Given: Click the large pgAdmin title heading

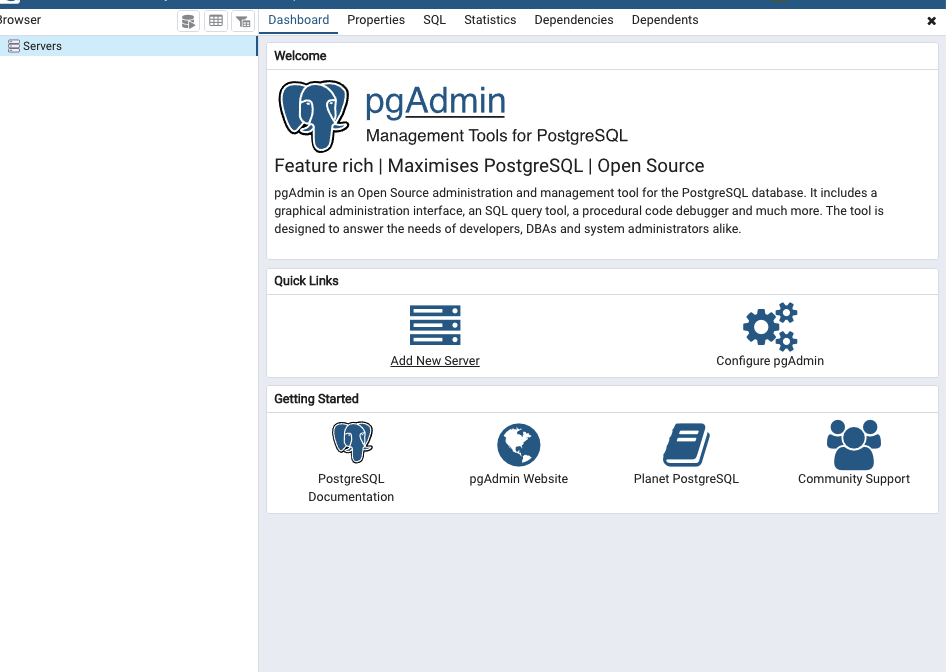Looking at the screenshot, I should 436,101.
